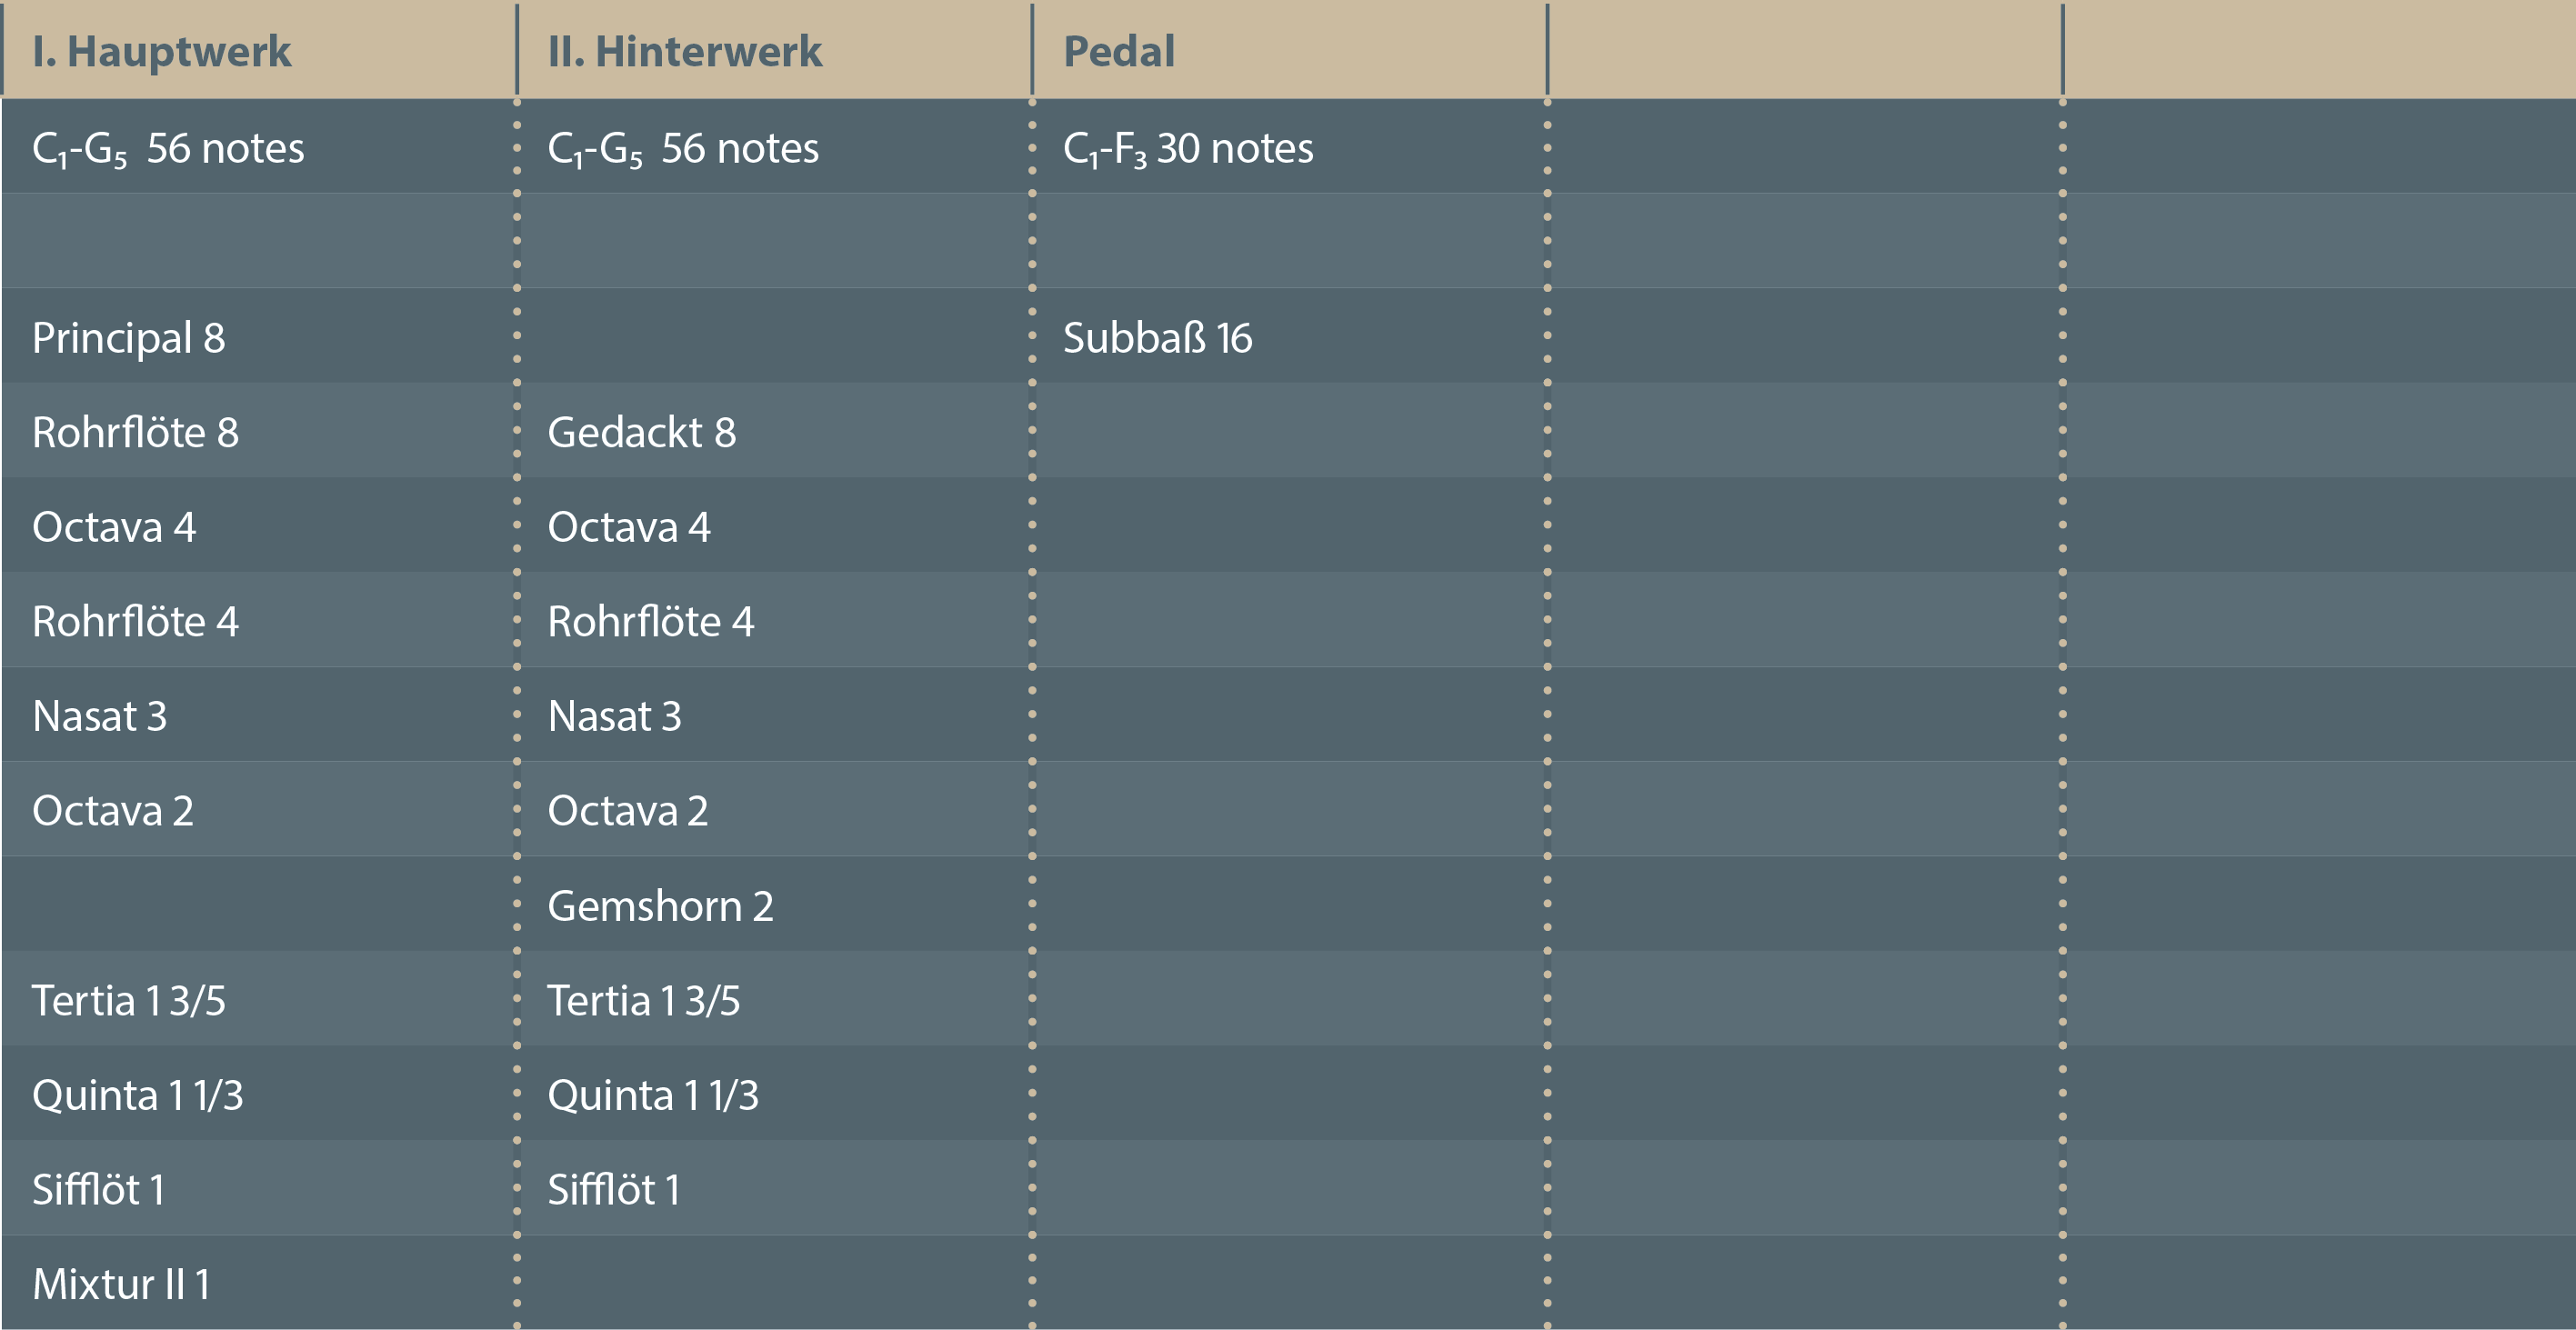Viewport: 2576px width, 1330px height.
Task: Click the Pedal column header
Action: [1118, 51]
